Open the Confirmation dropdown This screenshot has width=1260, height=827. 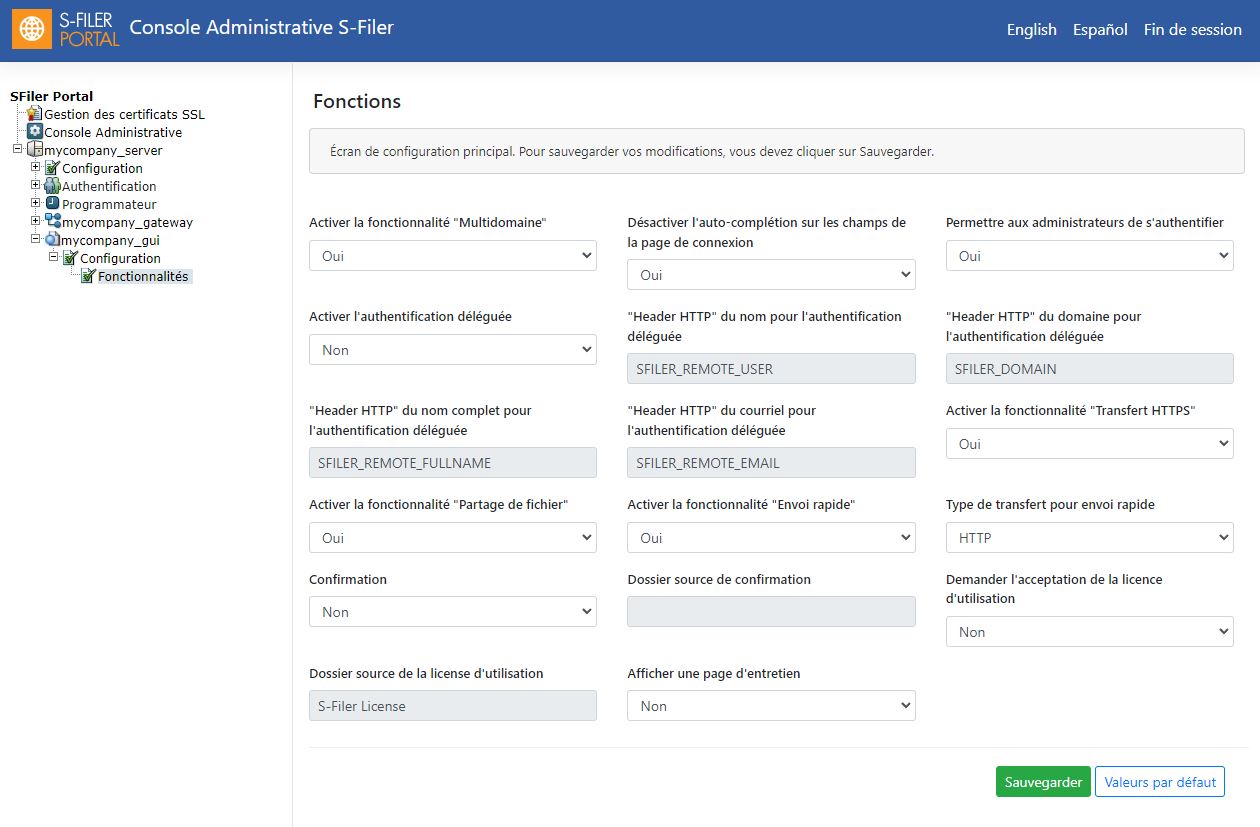[x=453, y=612]
